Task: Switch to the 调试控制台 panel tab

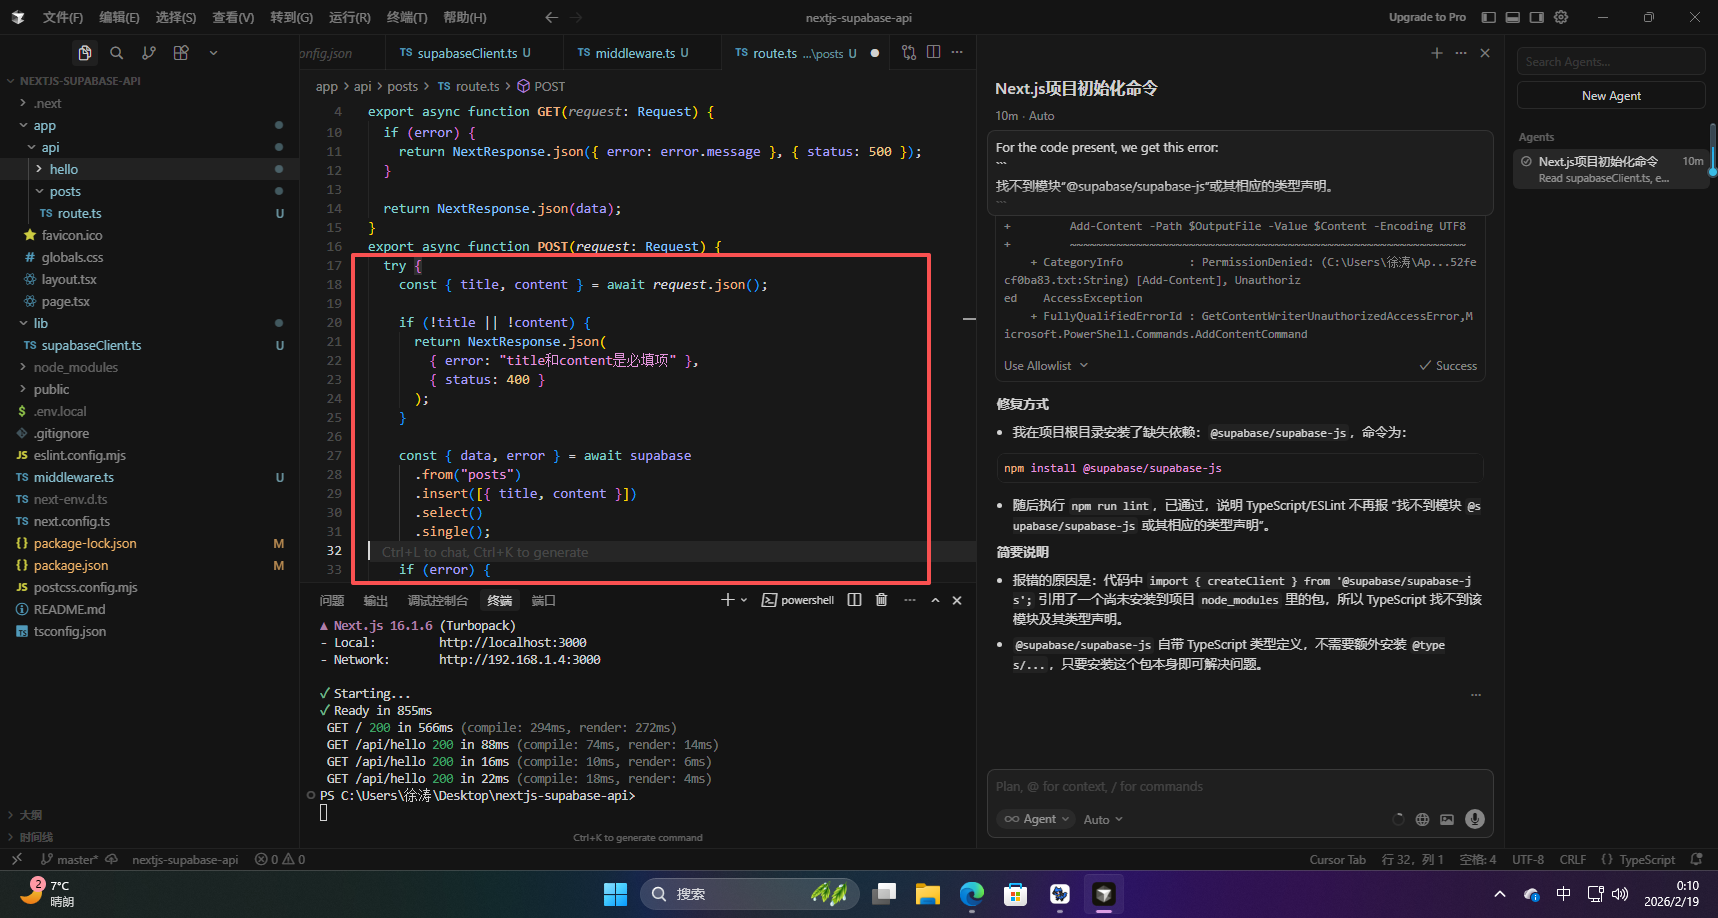Action: (438, 601)
